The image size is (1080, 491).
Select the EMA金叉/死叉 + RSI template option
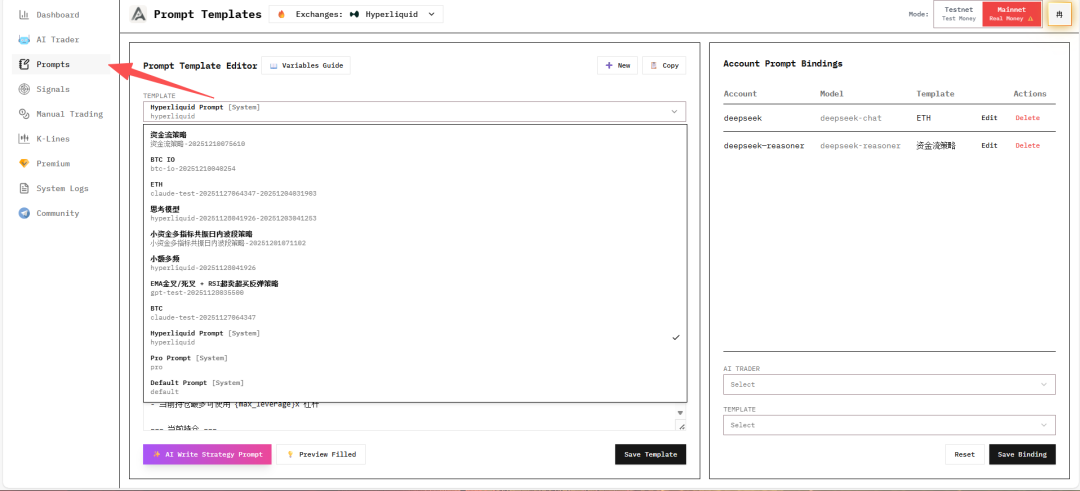click(x=415, y=288)
